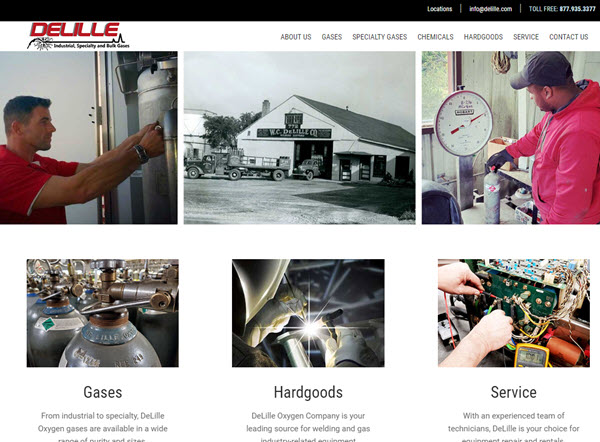Open the Gases menu item
This screenshot has height=442, width=600.
(332, 37)
